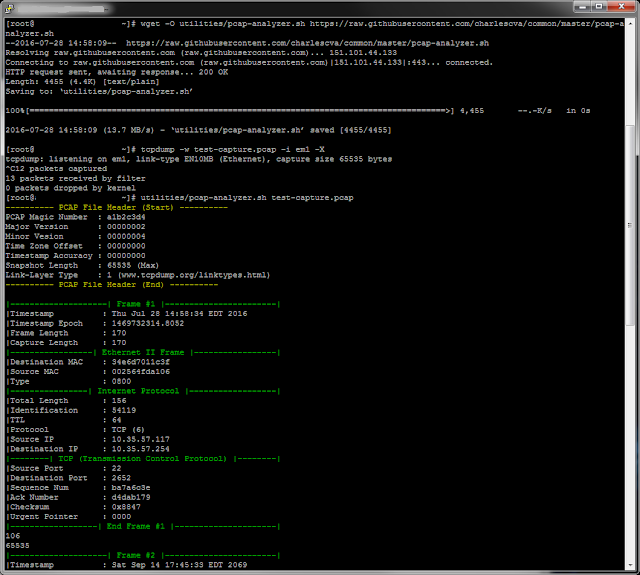
Task: Click the 'Internet Protocol' section header
Action: pyautogui.click(x=138, y=391)
